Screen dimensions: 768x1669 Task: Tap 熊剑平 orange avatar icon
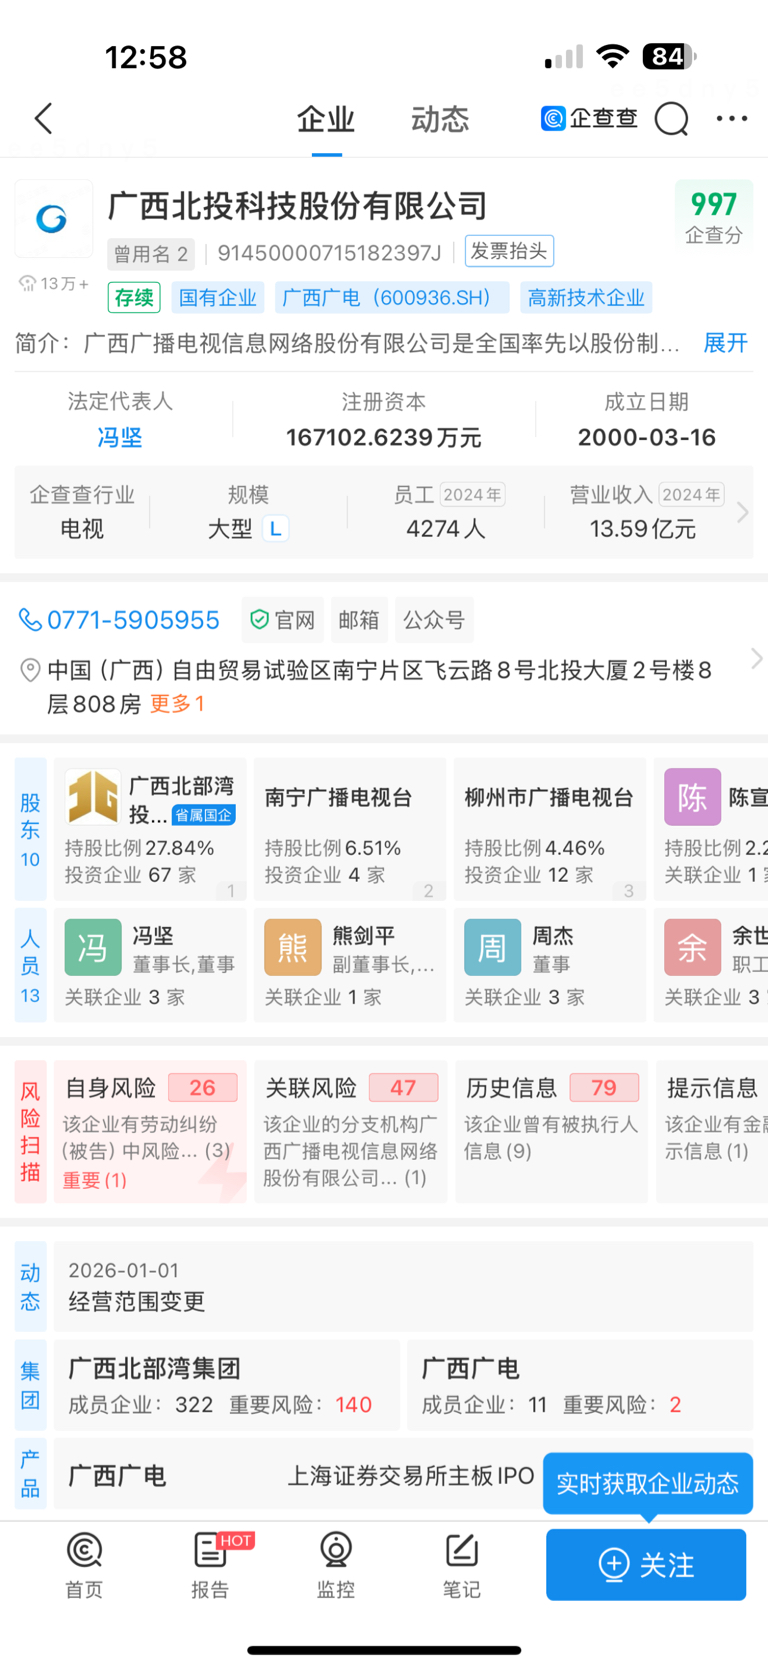pos(293,947)
